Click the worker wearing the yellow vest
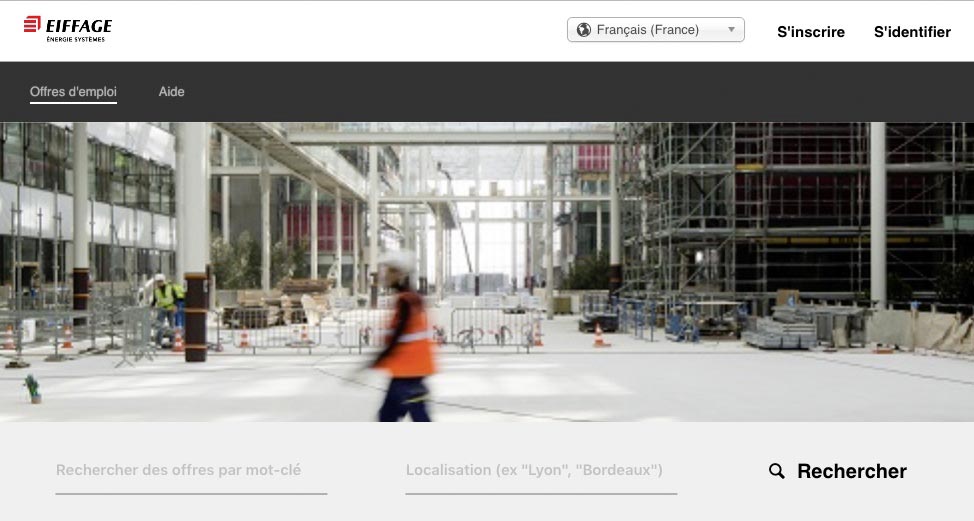Screen dimensions: 974x521 tap(164, 297)
